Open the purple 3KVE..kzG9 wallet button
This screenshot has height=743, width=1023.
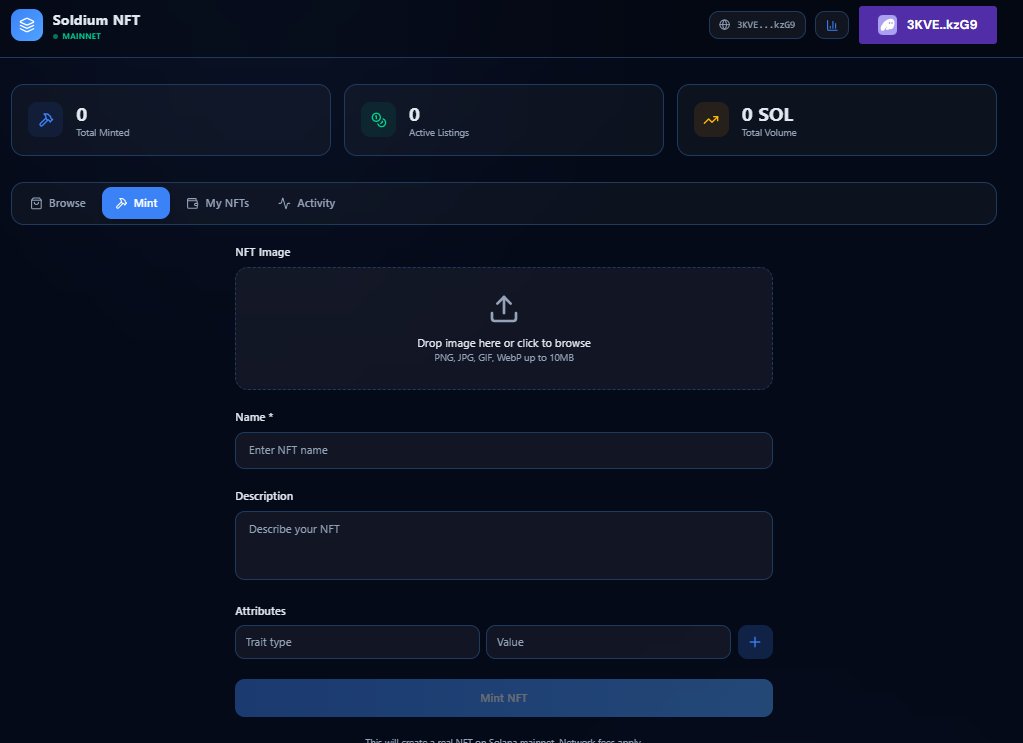point(928,25)
